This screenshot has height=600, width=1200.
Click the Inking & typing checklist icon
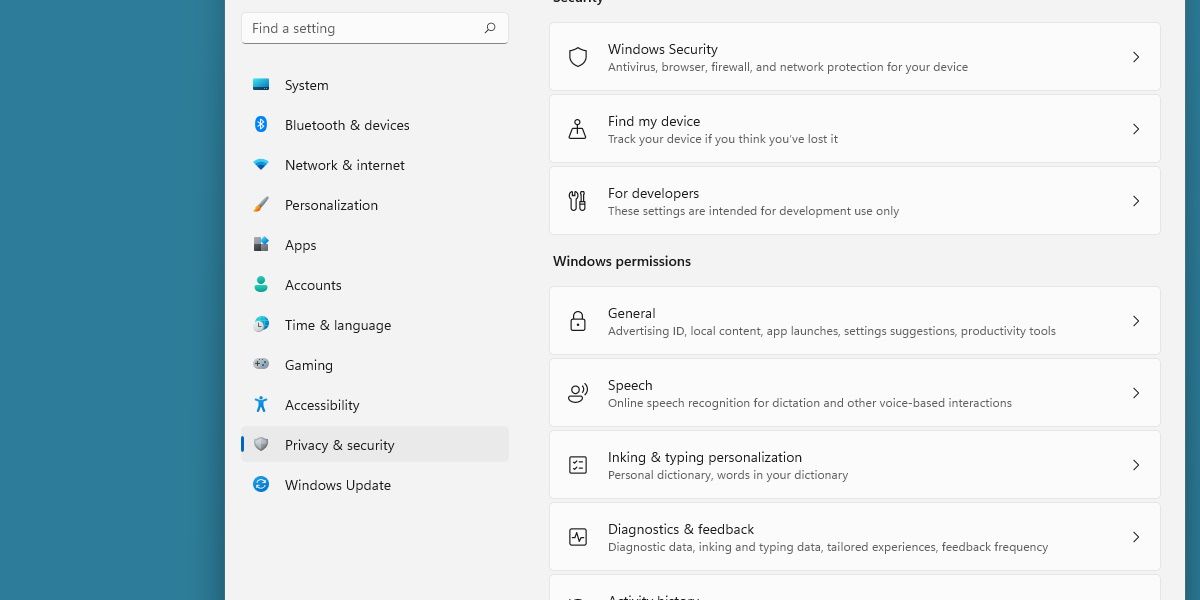[578, 465]
